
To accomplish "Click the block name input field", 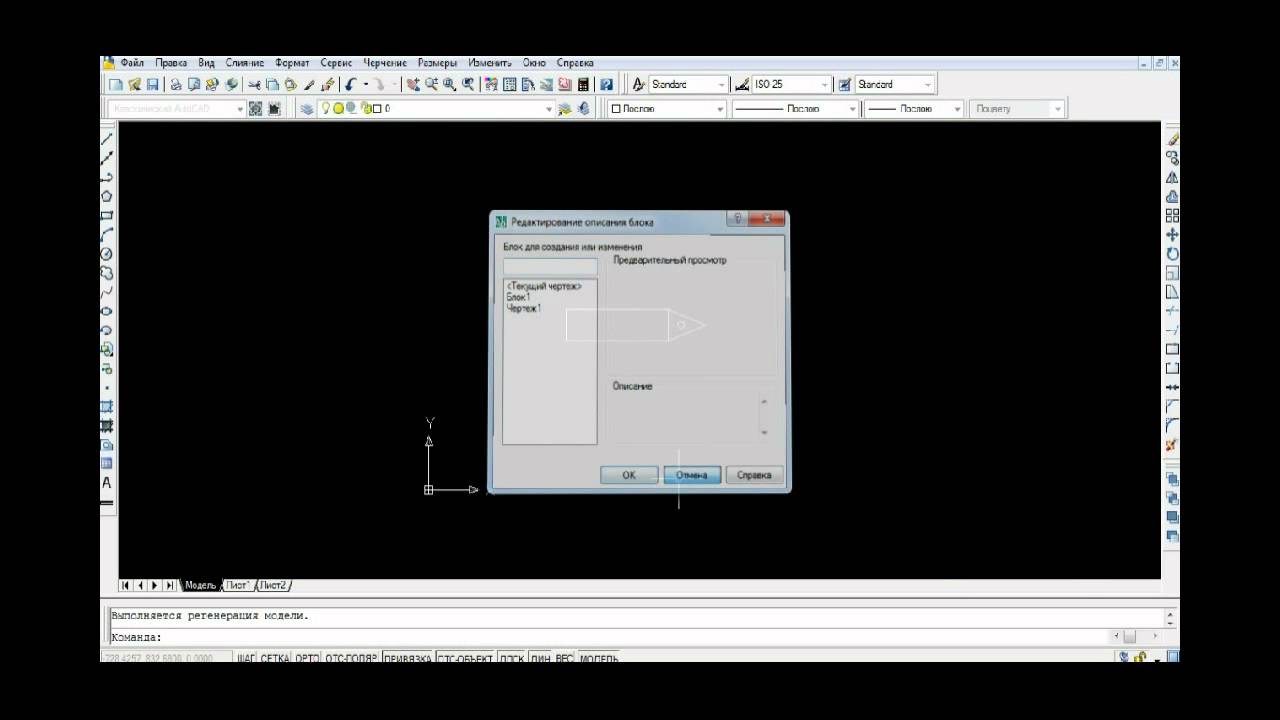I will click(x=550, y=267).
